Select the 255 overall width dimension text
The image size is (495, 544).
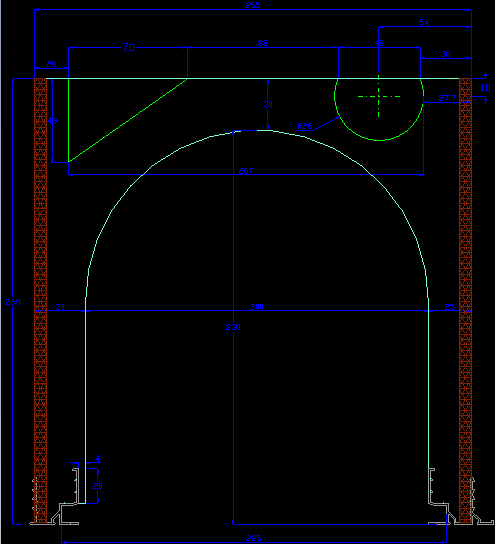point(253,5)
